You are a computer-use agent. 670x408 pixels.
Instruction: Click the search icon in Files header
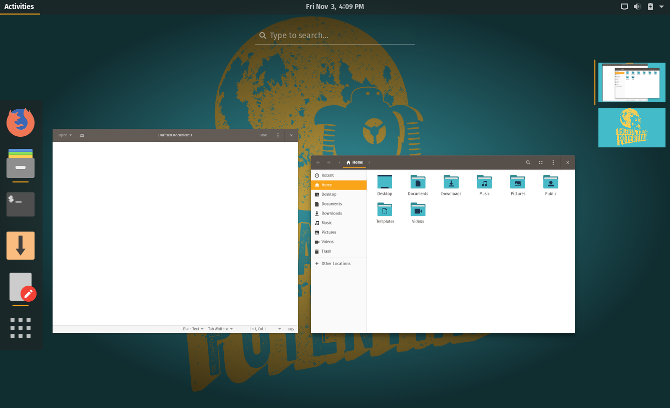pyautogui.click(x=528, y=162)
